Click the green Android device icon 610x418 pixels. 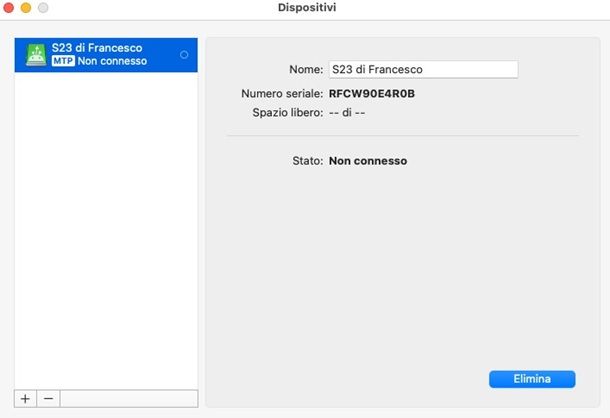click(x=35, y=54)
